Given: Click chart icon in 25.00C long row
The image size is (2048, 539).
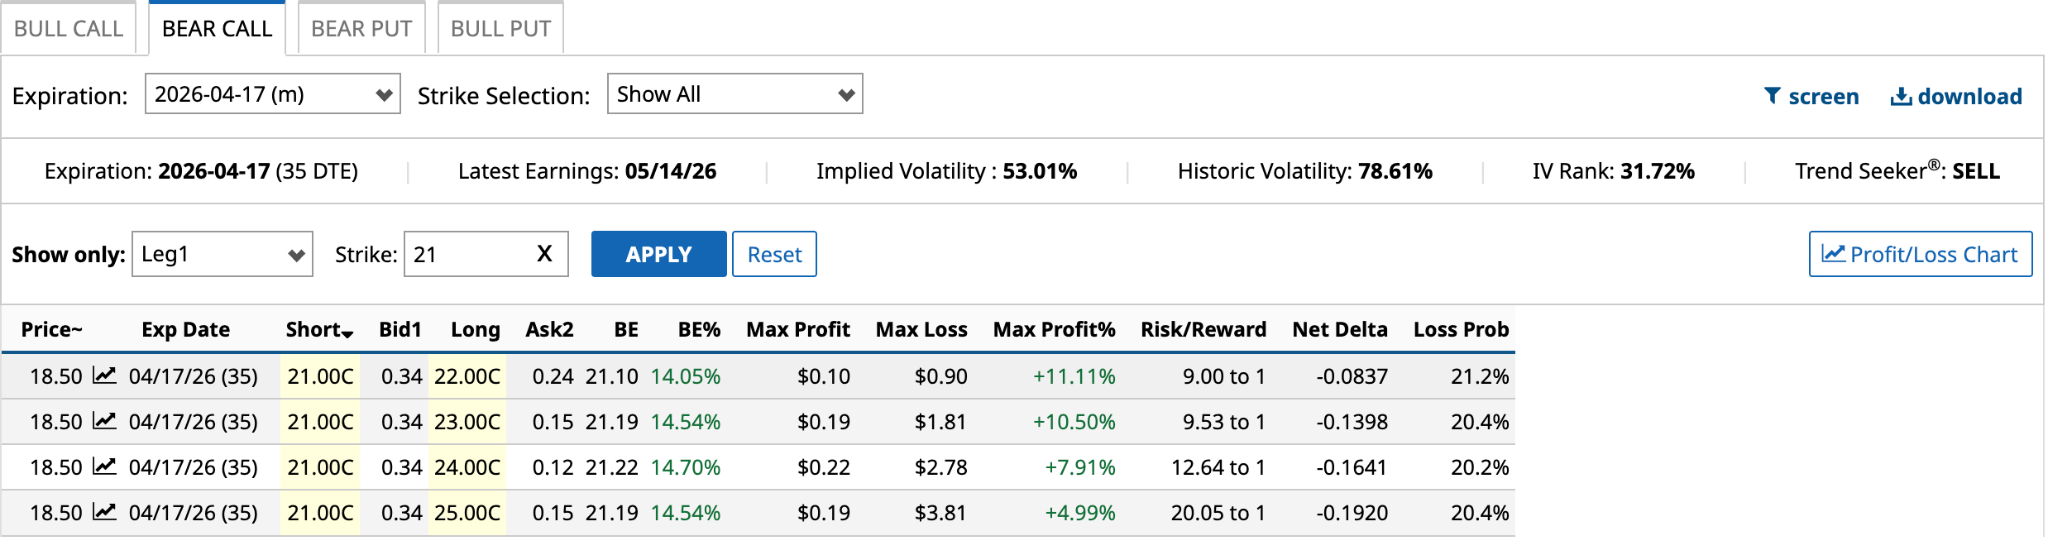Looking at the screenshot, I should pos(104,512).
